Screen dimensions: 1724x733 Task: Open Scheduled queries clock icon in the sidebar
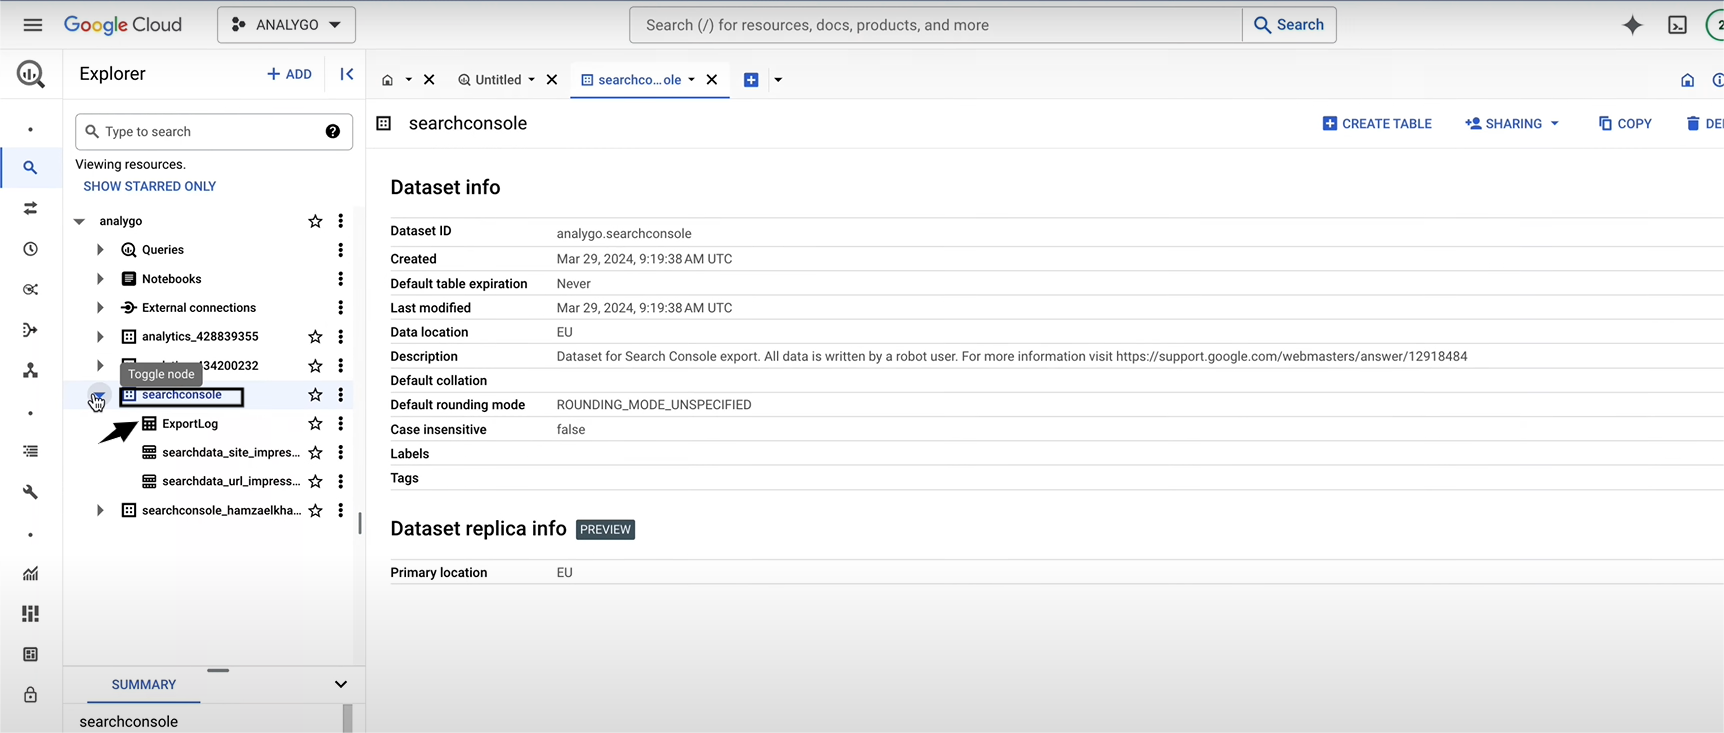pos(31,249)
